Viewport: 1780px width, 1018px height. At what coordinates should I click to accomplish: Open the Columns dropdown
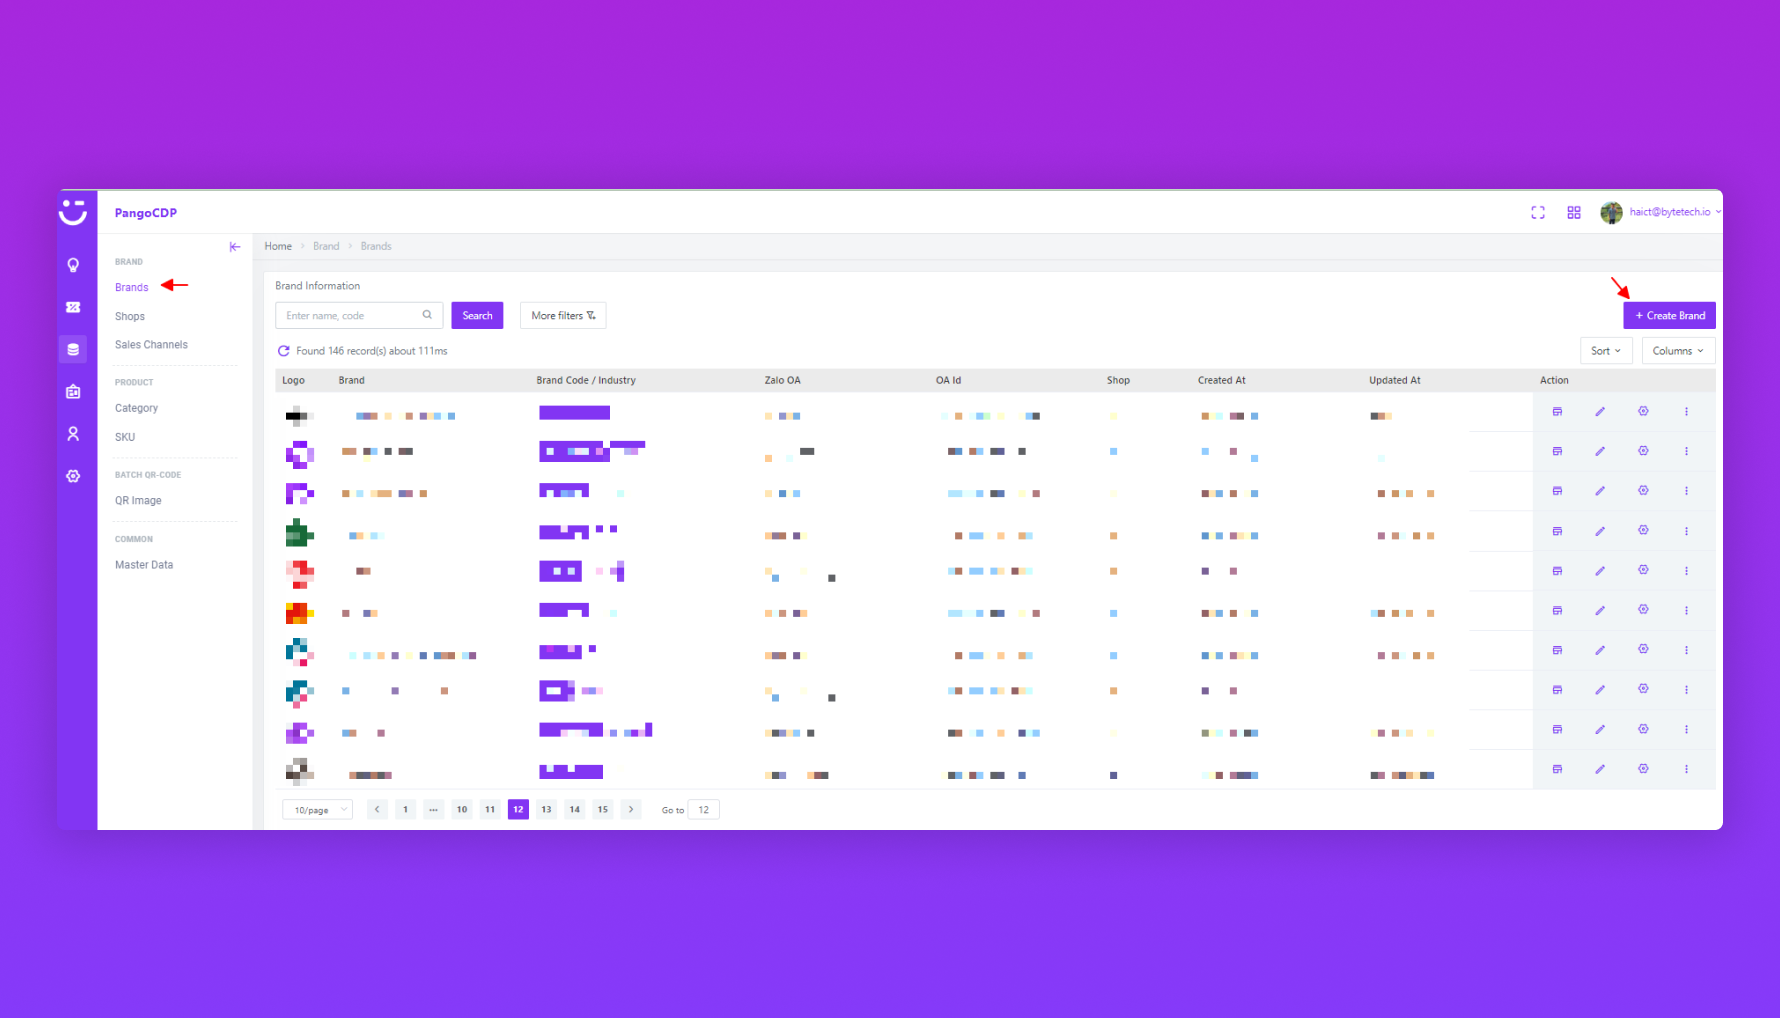tap(1678, 351)
